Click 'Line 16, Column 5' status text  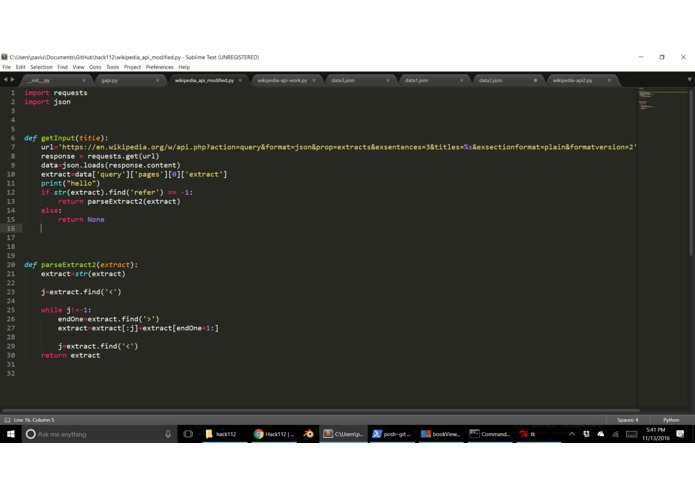34,420
